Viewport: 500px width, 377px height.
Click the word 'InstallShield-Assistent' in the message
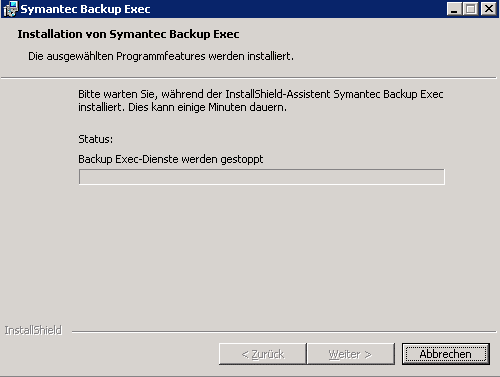(x=278, y=94)
